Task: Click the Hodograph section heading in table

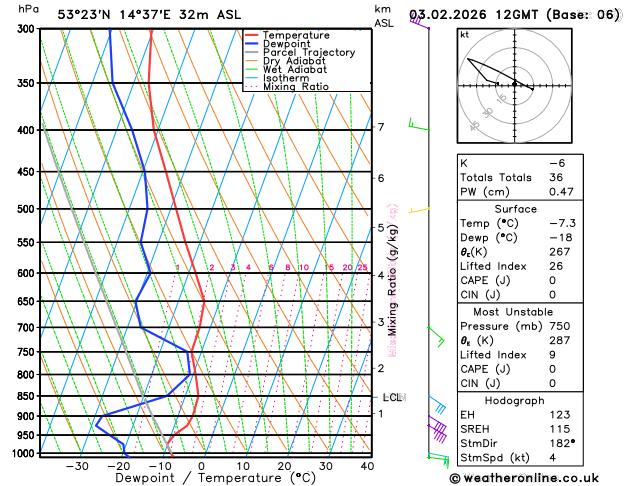Action: tap(515, 401)
